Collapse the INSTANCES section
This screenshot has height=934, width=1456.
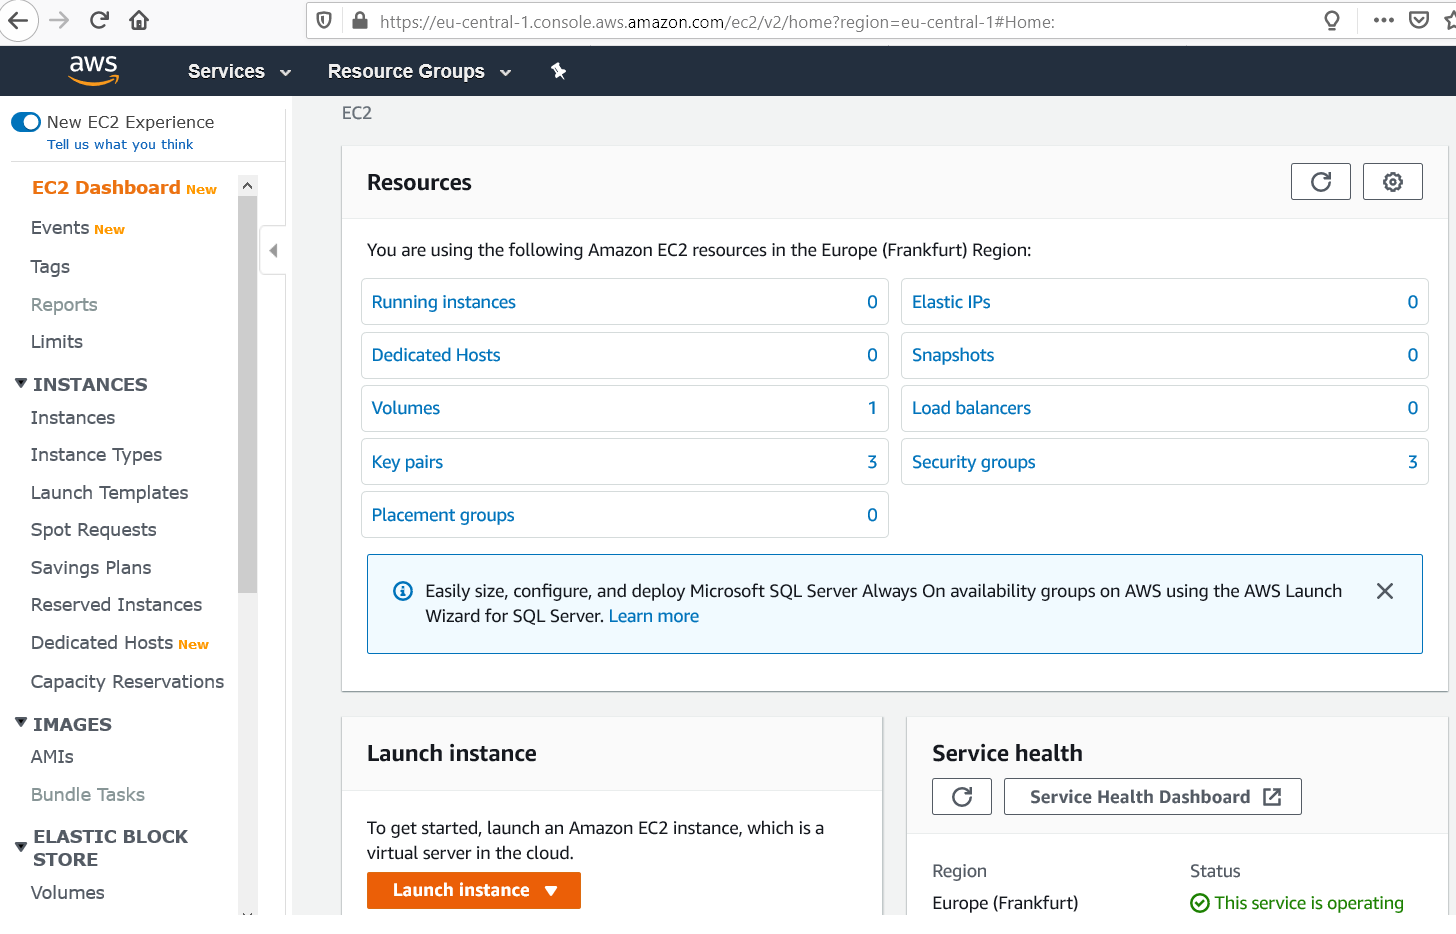(x=21, y=383)
